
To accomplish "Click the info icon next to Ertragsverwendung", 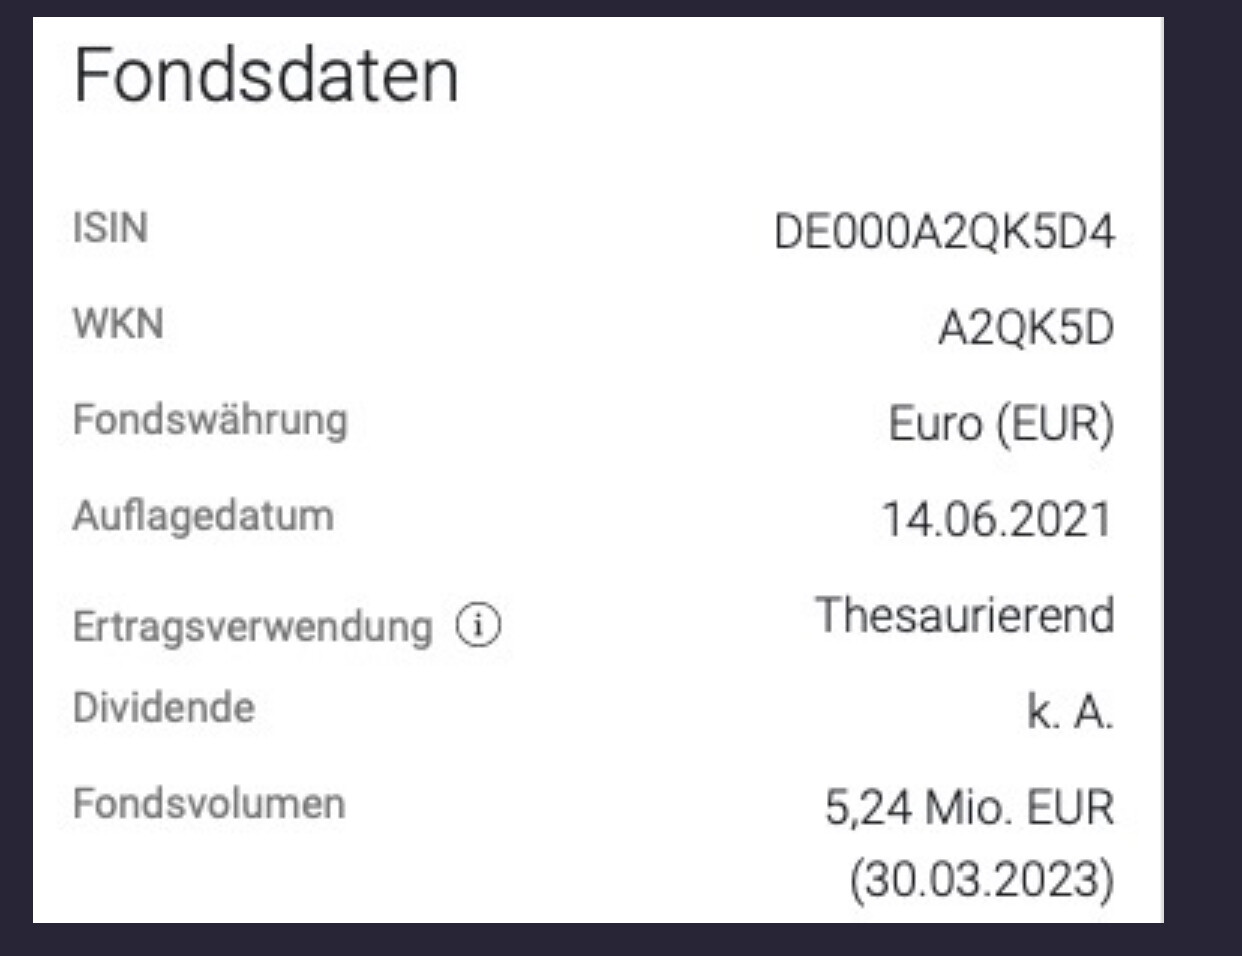I will [x=478, y=626].
